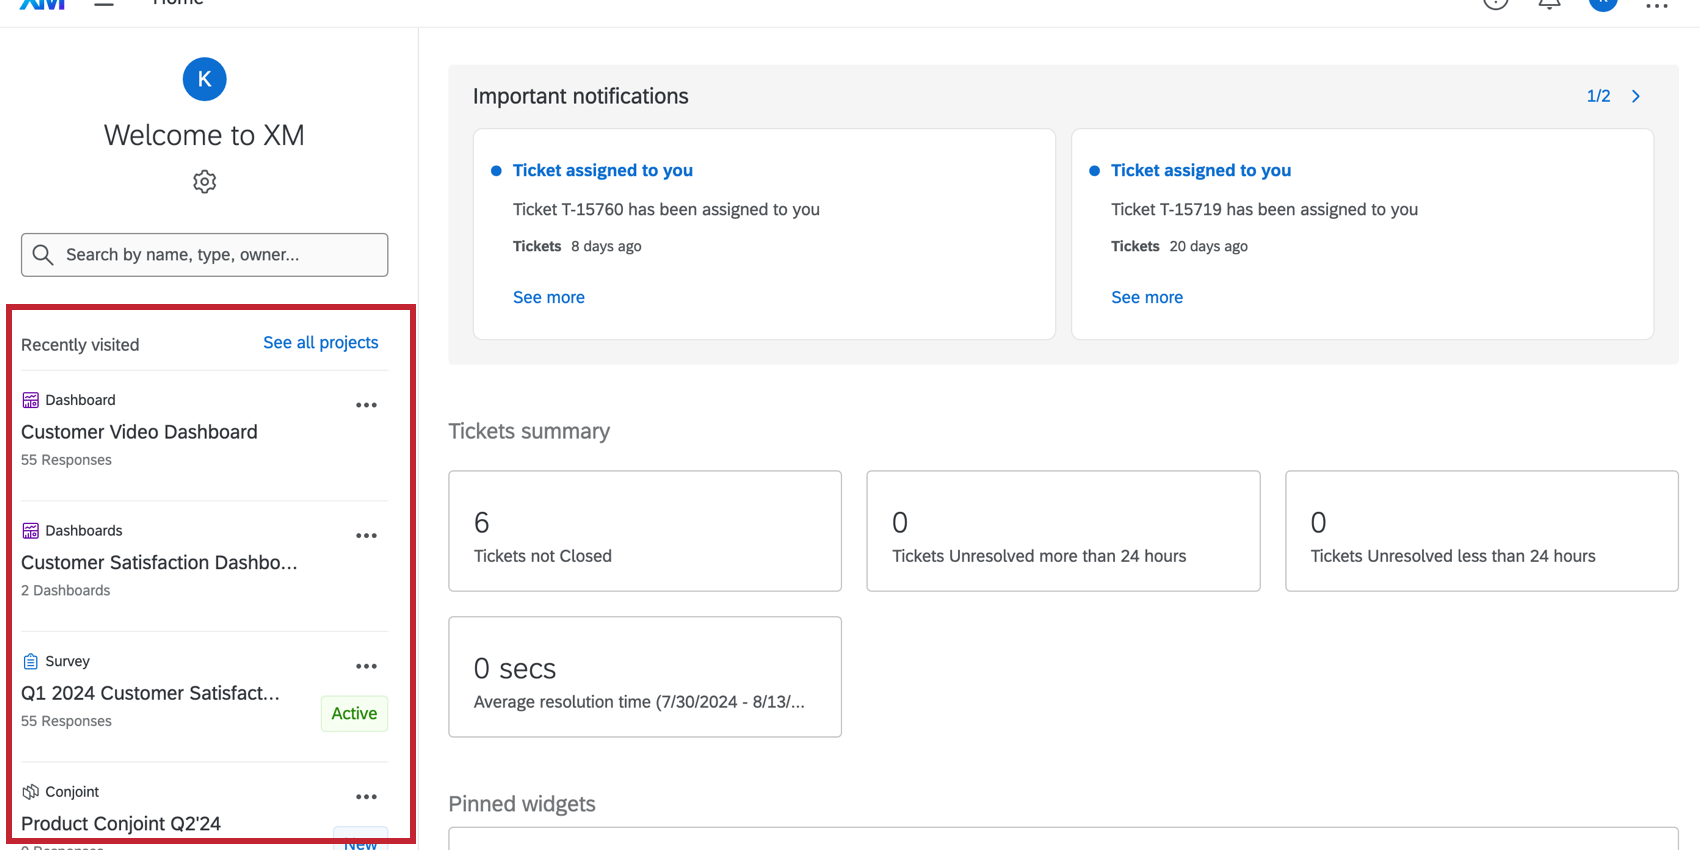Image resolution: width=1700 pixels, height=850 pixels.
Task: Open options menu for Product Conjoint Q2'24
Action: pyautogui.click(x=366, y=797)
